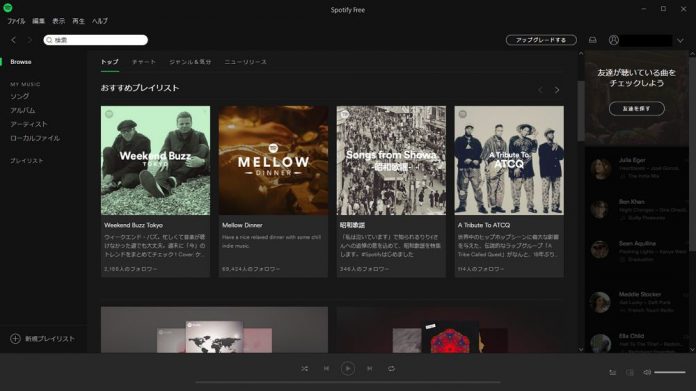696x391 pixels.
Task: Open A Tribute To ATCQ cover
Action: [x=509, y=160]
